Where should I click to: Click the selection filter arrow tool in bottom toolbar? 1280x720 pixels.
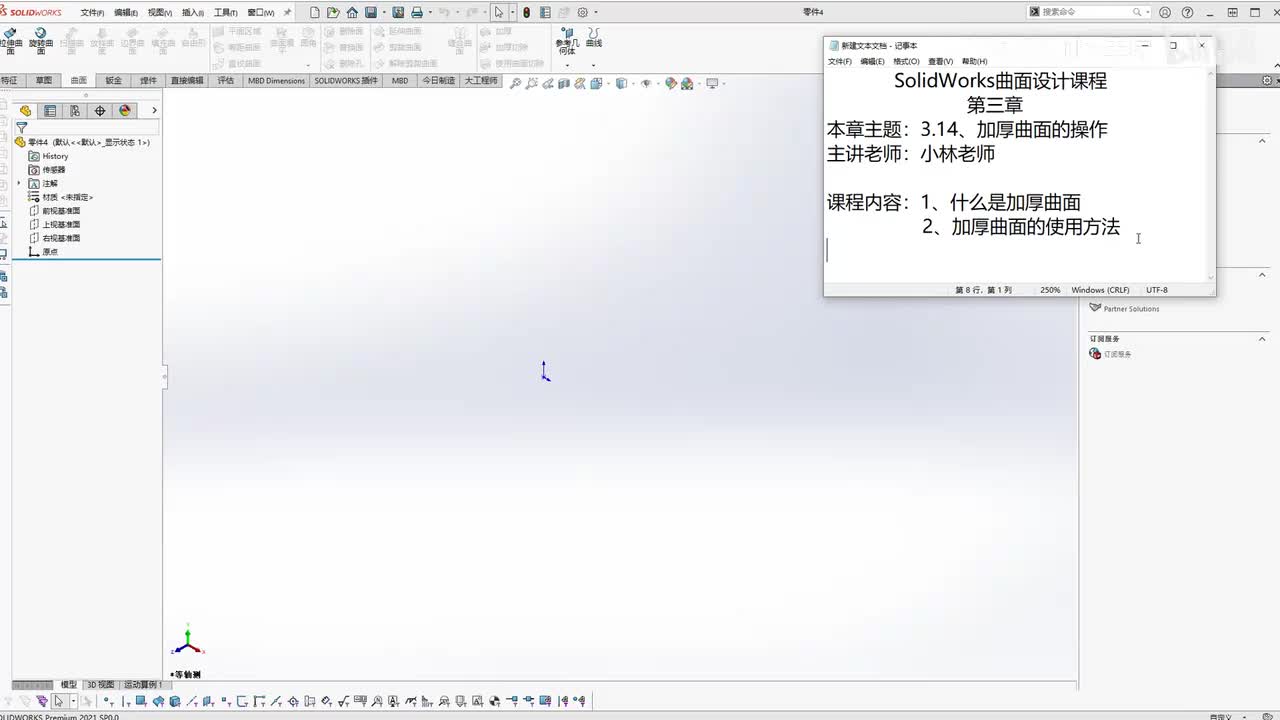(59, 702)
